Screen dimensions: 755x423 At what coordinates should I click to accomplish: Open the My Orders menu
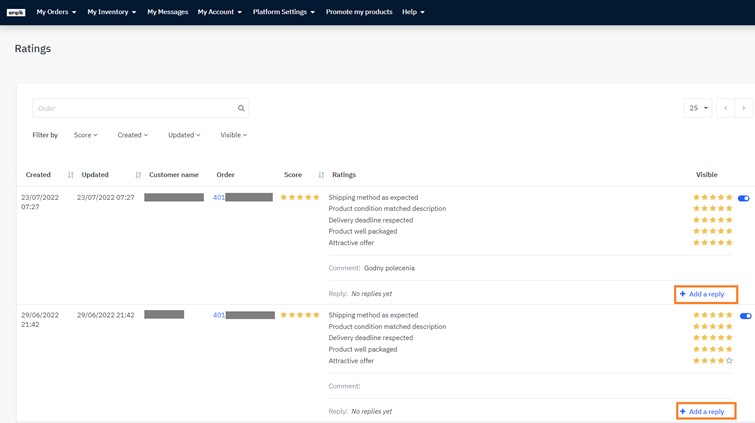point(56,12)
